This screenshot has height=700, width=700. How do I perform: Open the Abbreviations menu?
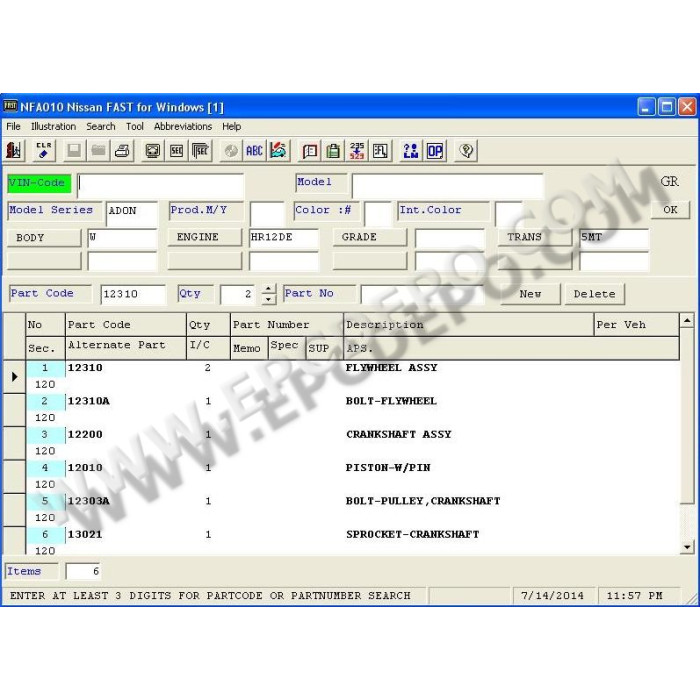tap(183, 126)
